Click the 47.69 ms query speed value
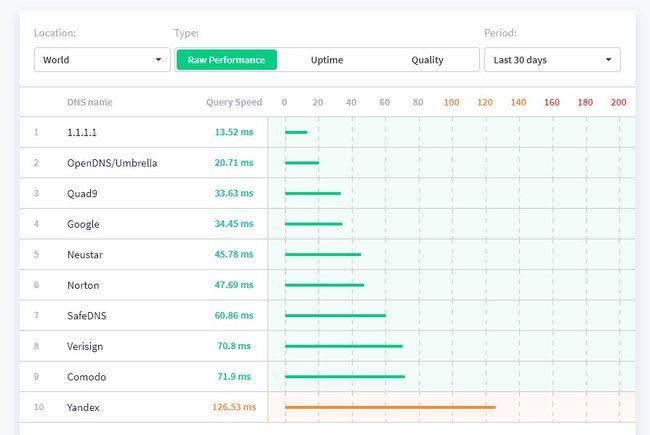 (x=234, y=285)
